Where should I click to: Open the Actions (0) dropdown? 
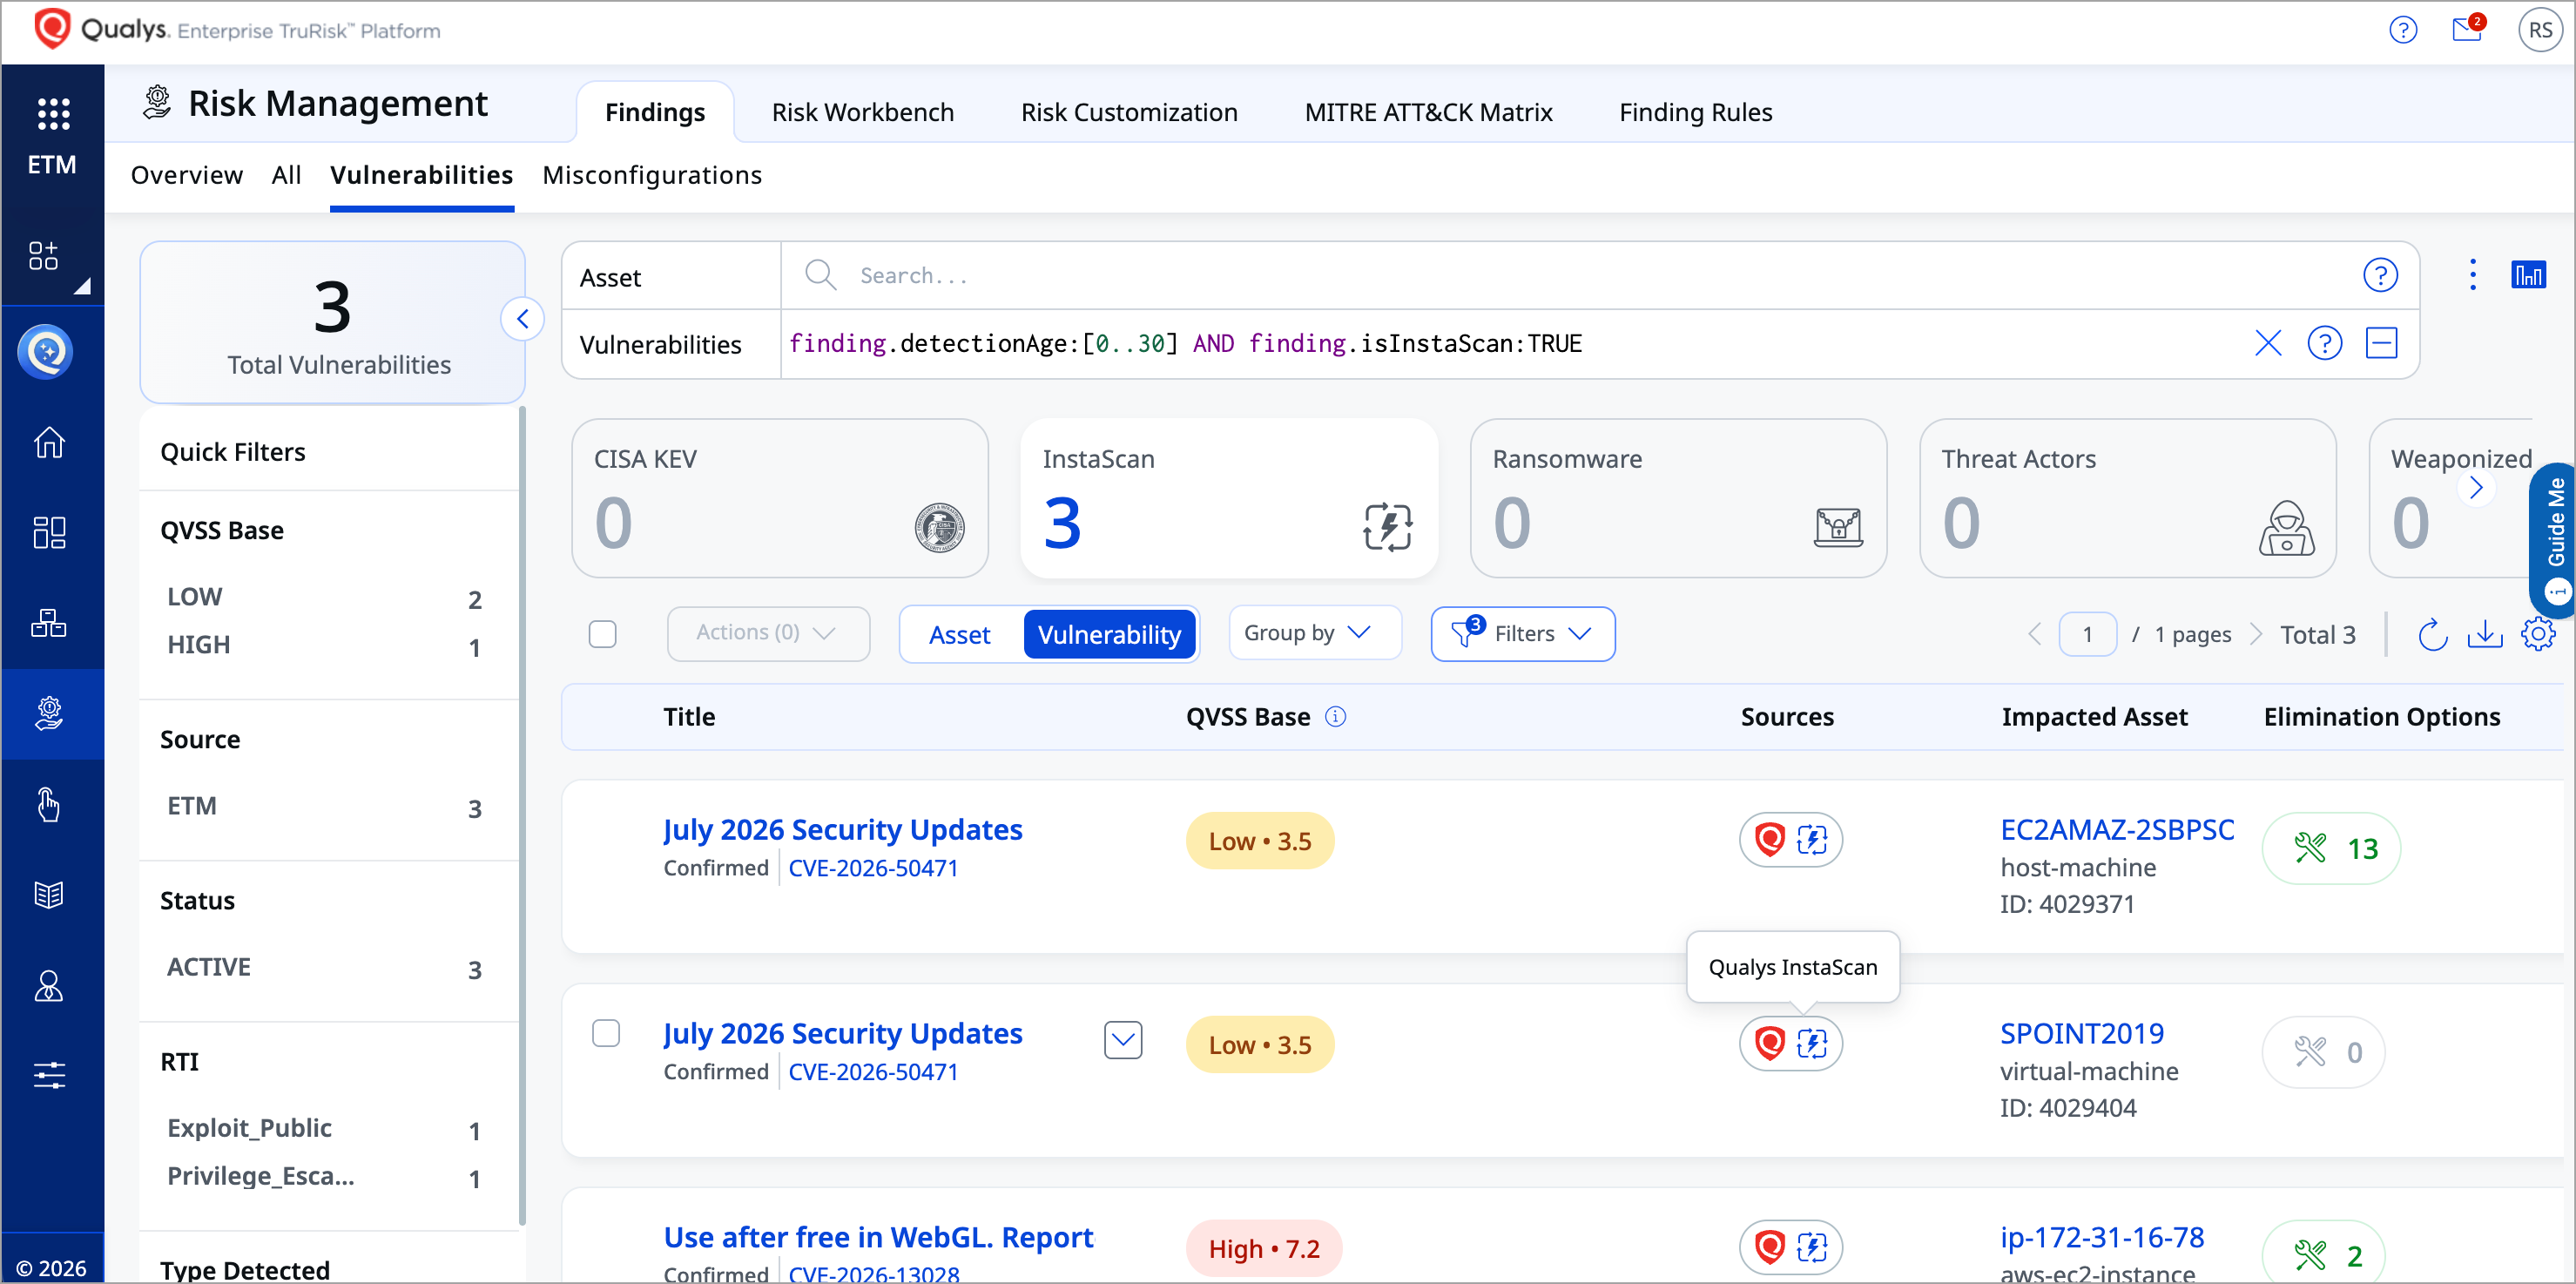click(768, 633)
